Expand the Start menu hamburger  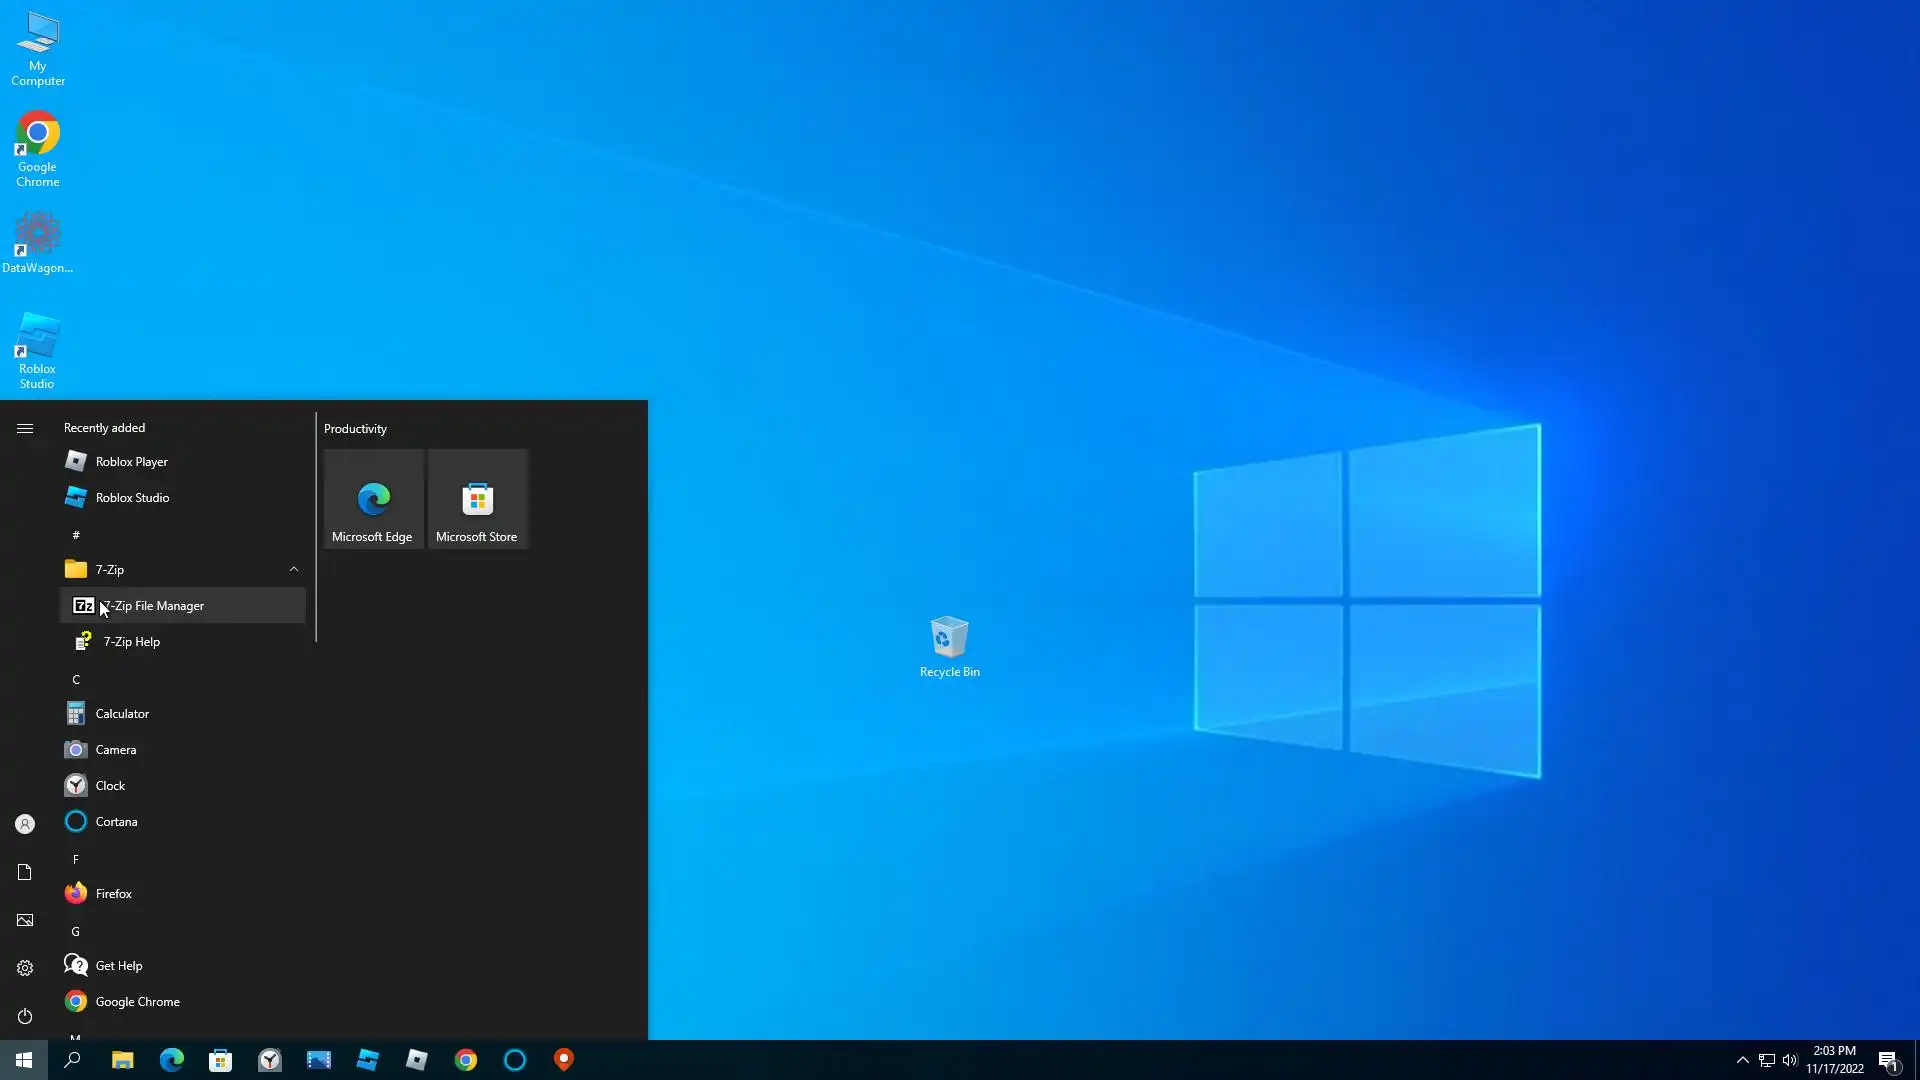point(25,428)
